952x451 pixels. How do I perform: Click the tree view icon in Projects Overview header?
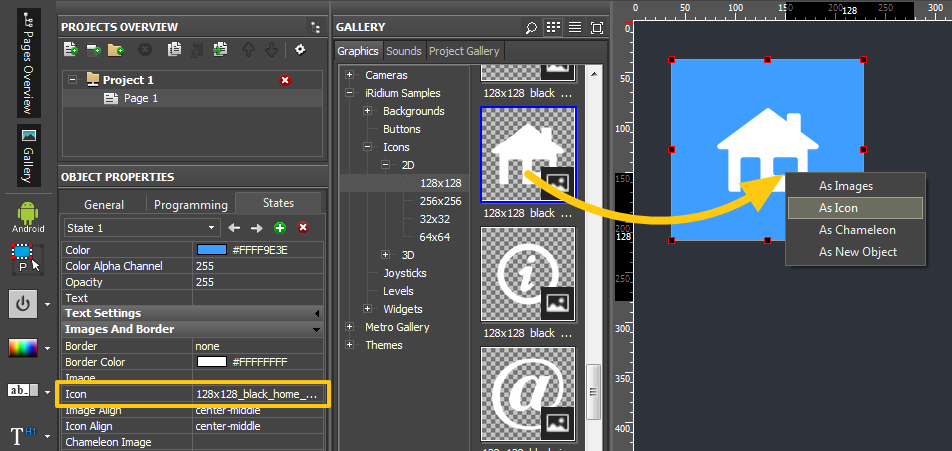tap(314, 27)
